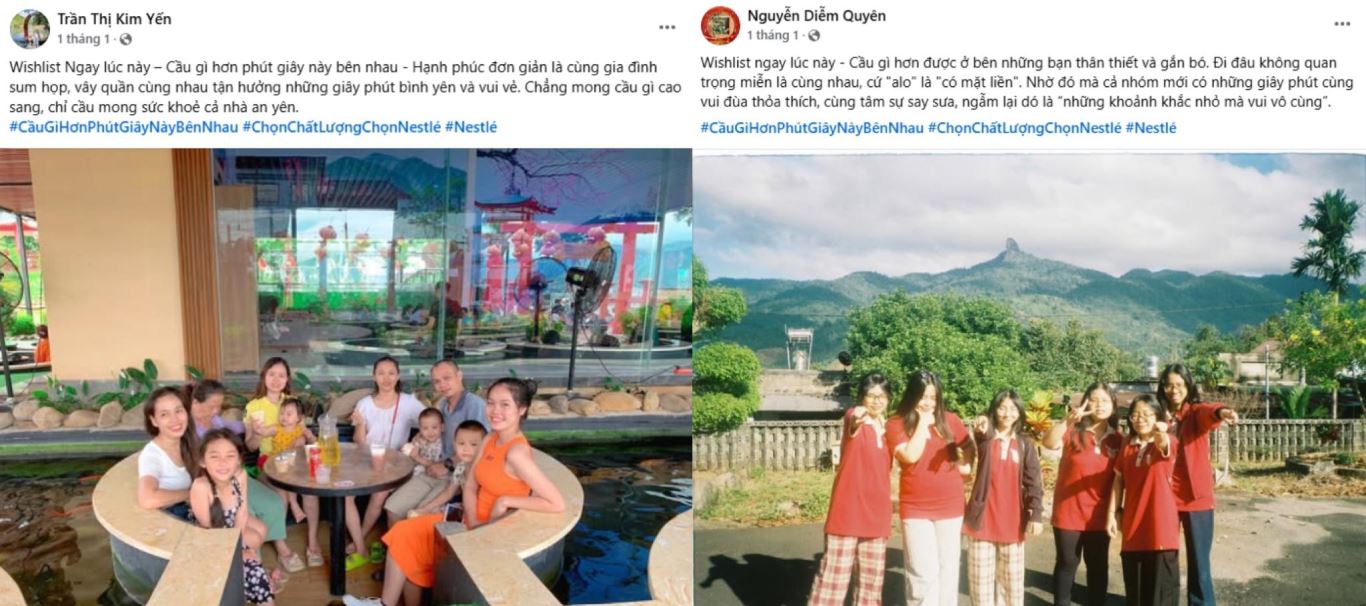Visit Nguyễn Diễm Quyên's profile name link
The width and height of the screenshot is (1366, 606).
pyautogui.click(x=816, y=16)
